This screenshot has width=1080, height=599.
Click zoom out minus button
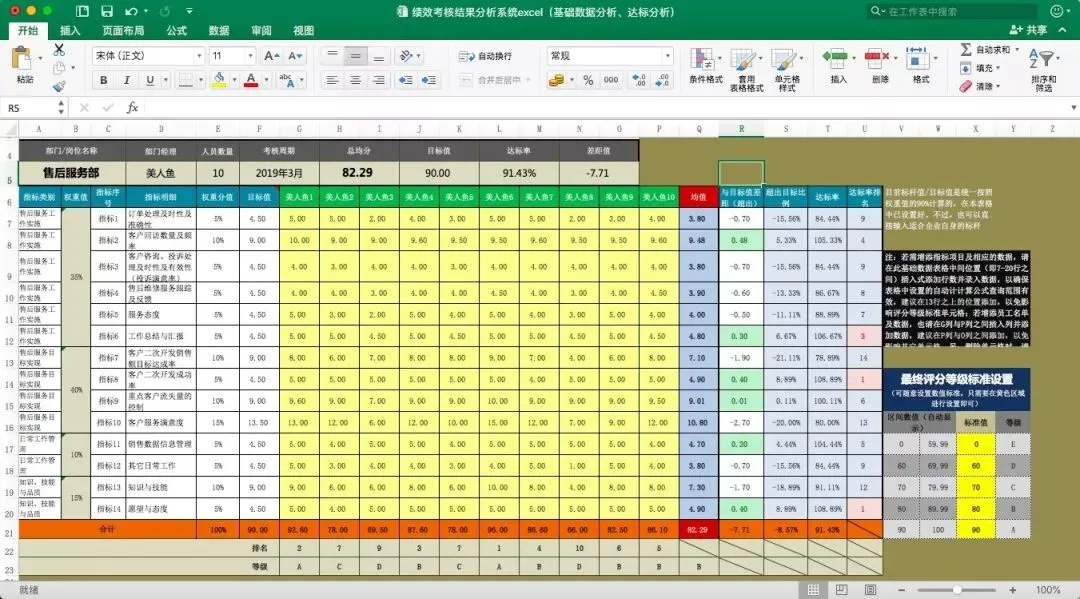[901, 590]
